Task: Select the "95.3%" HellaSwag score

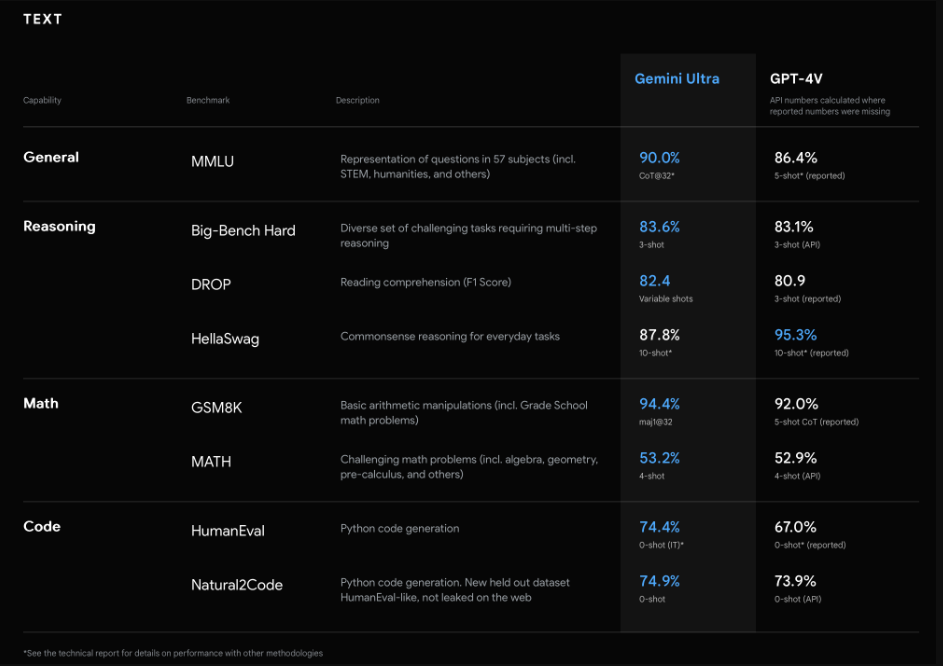Action: pyautogui.click(x=796, y=335)
